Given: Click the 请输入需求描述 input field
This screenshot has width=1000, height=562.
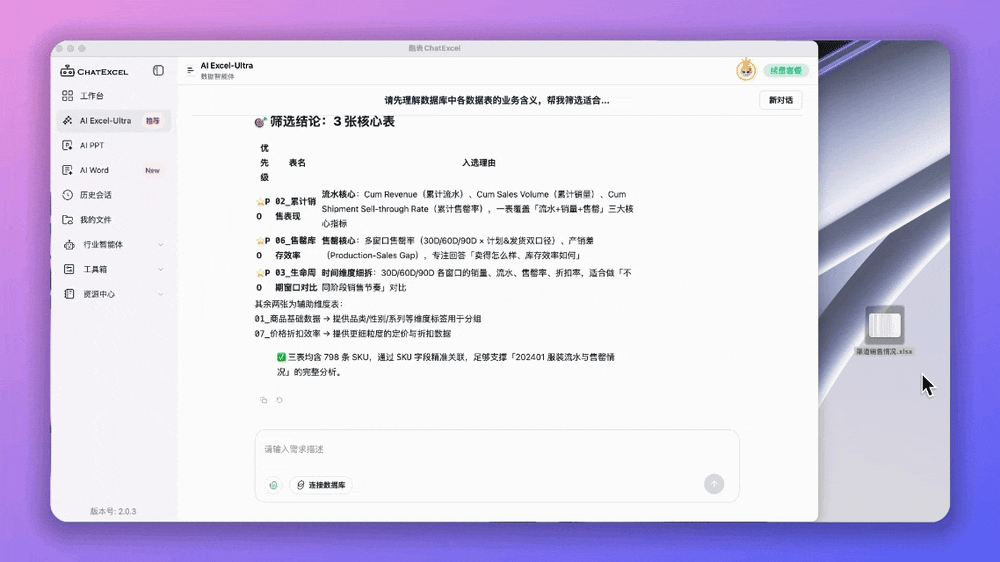Looking at the screenshot, I should [x=497, y=449].
